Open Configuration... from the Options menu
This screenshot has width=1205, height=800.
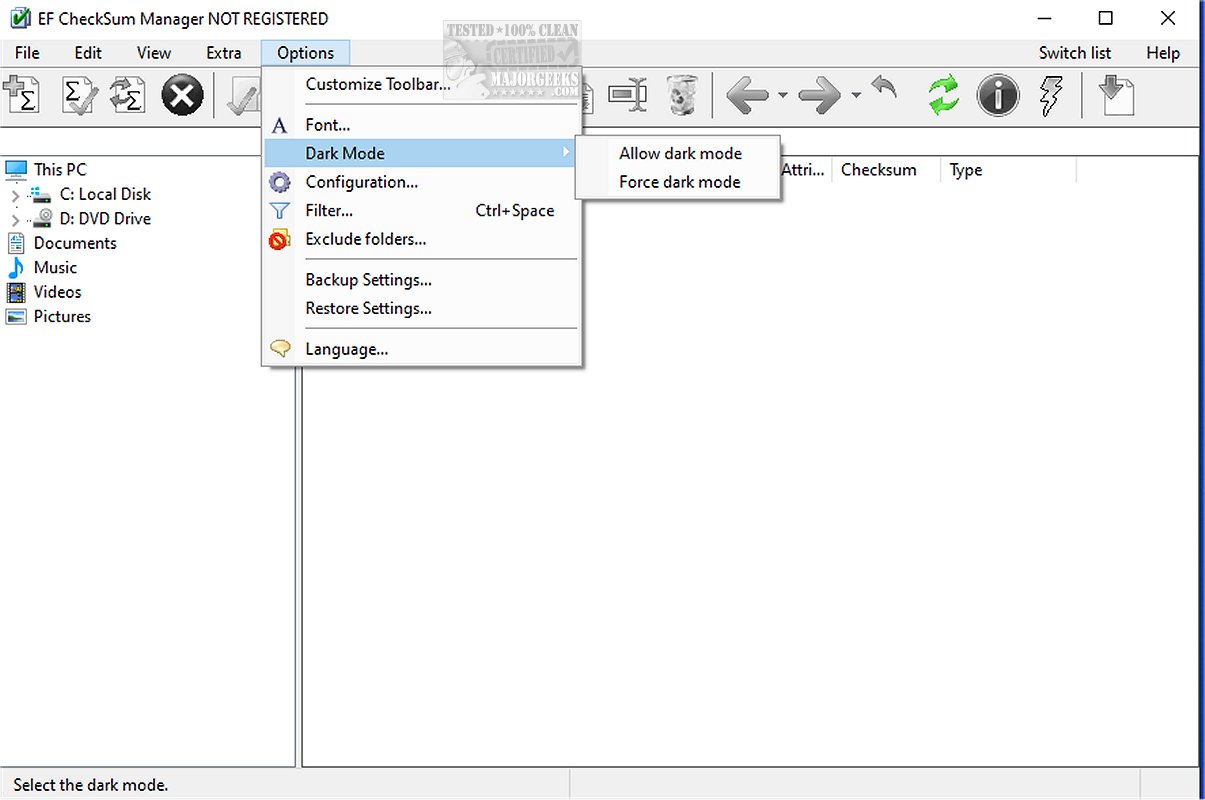pyautogui.click(x=422, y=182)
